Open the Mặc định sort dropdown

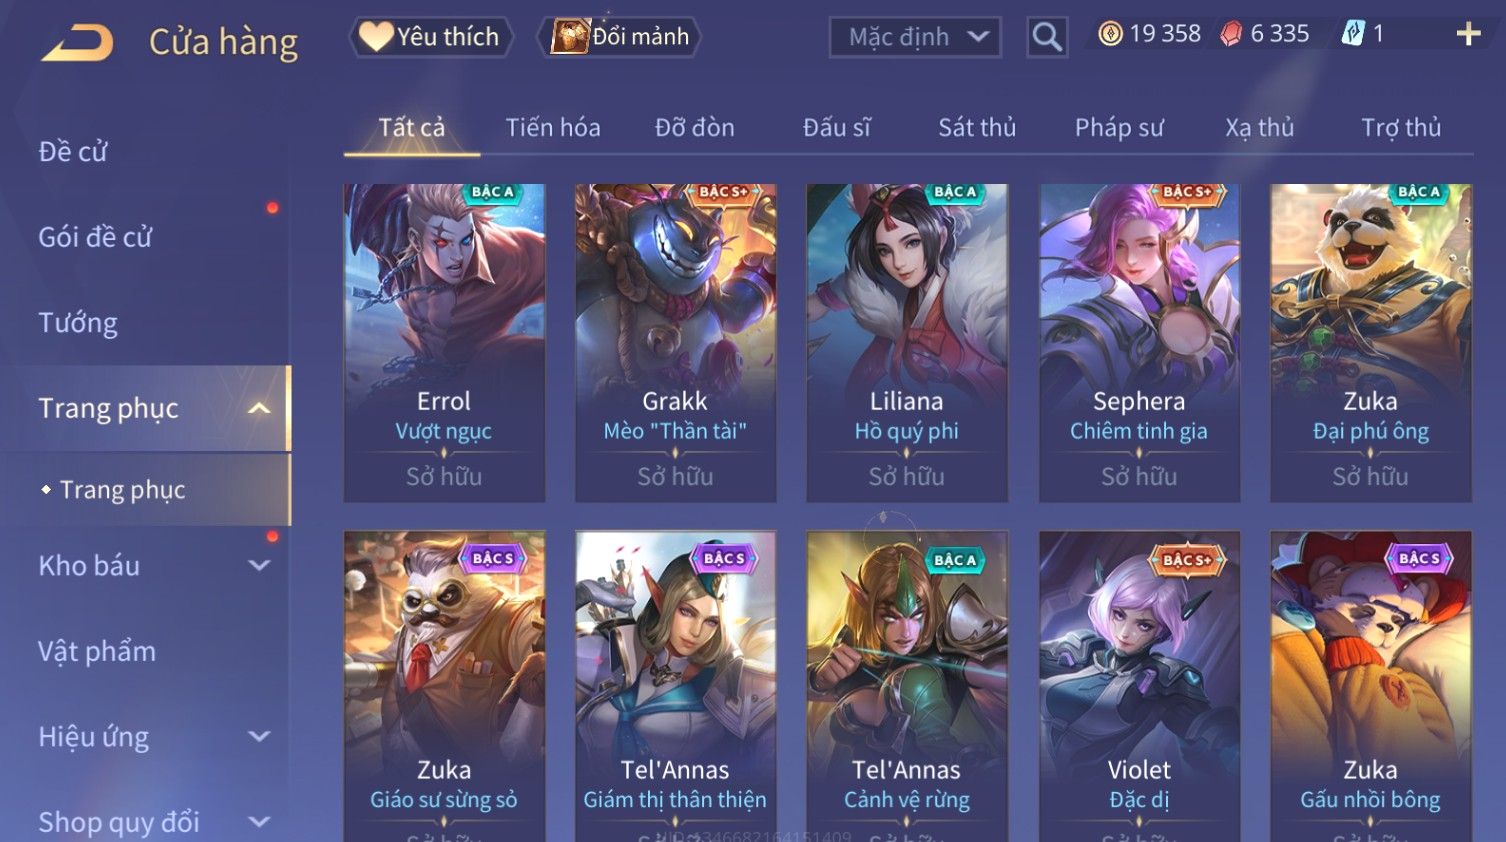click(915, 37)
